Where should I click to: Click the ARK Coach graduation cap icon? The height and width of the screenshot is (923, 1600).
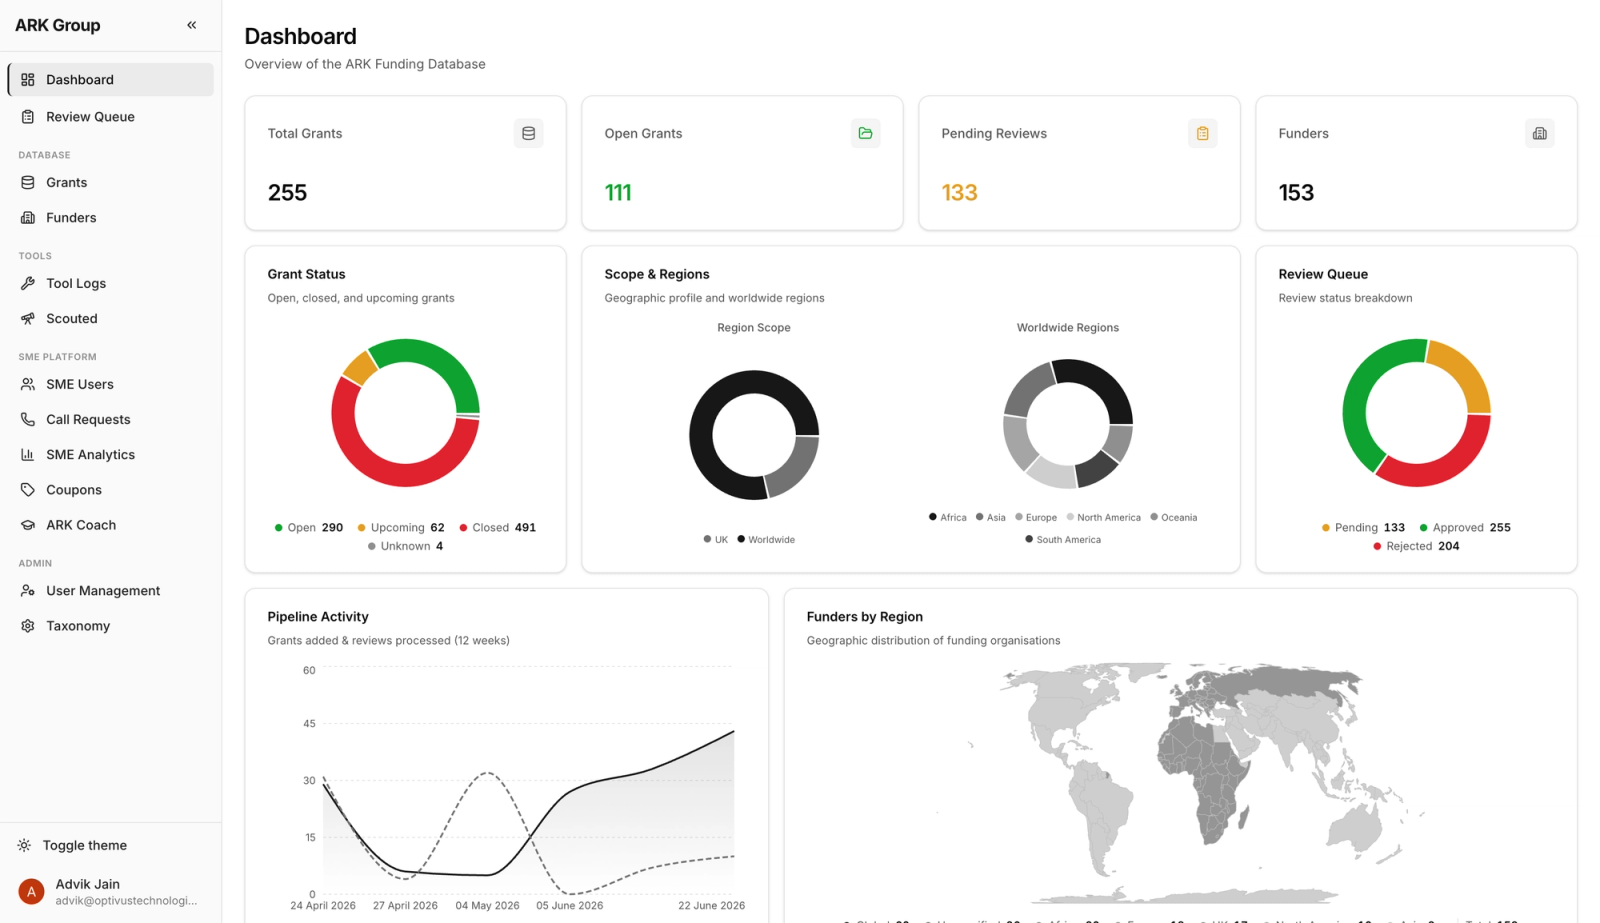pyautogui.click(x=28, y=525)
